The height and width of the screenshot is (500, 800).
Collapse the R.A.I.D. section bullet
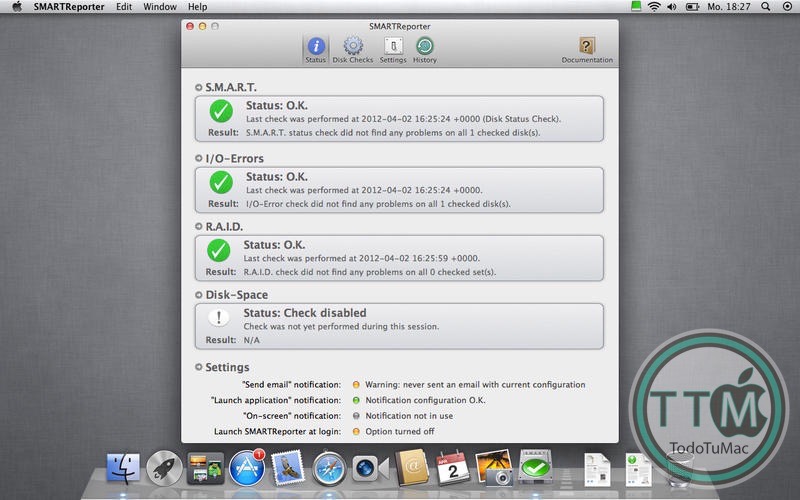tap(198, 227)
